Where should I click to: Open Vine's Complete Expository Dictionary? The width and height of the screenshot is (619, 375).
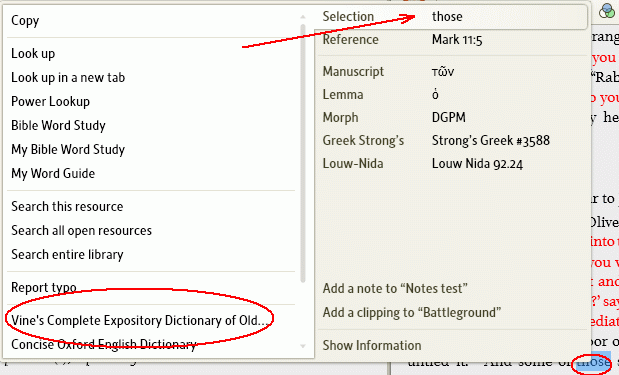pyautogui.click(x=139, y=321)
